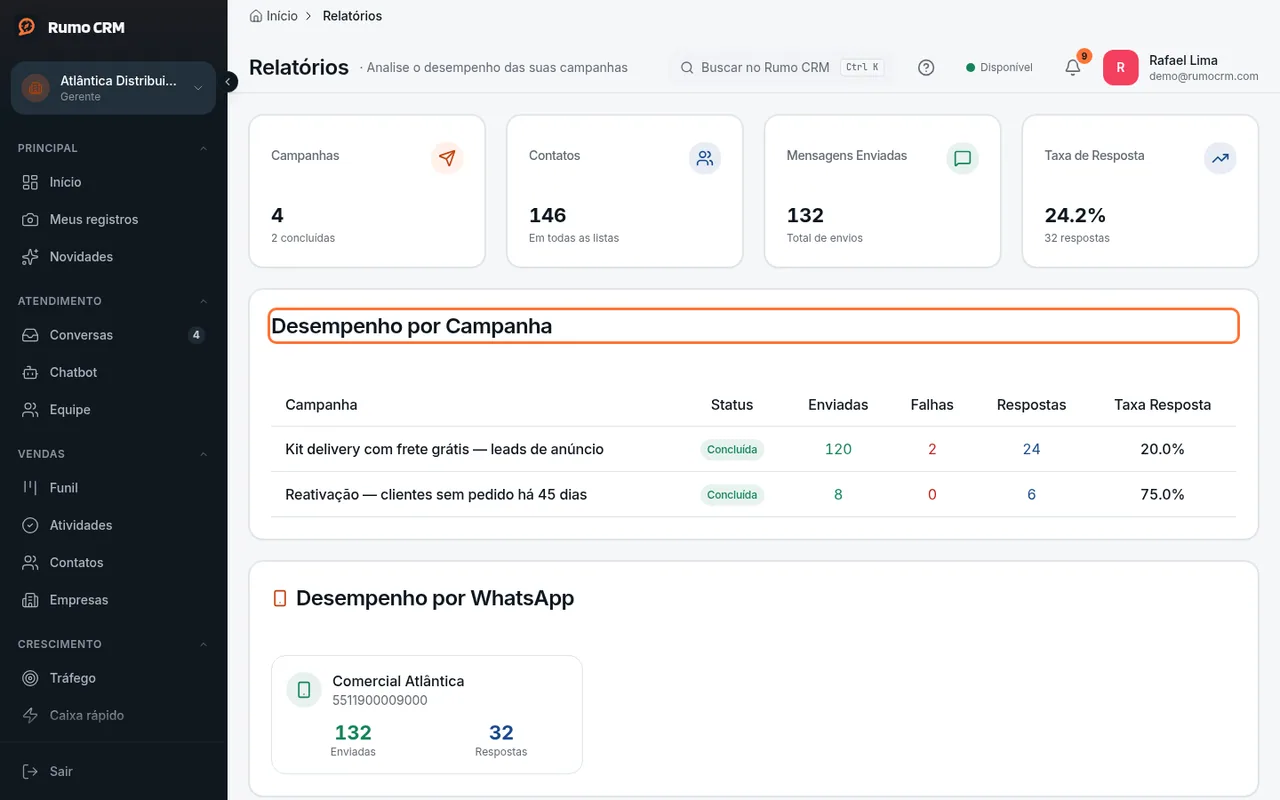
Task: Click the phone icon beside Desempenho por WhatsApp
Action: [x=280, y=598]
